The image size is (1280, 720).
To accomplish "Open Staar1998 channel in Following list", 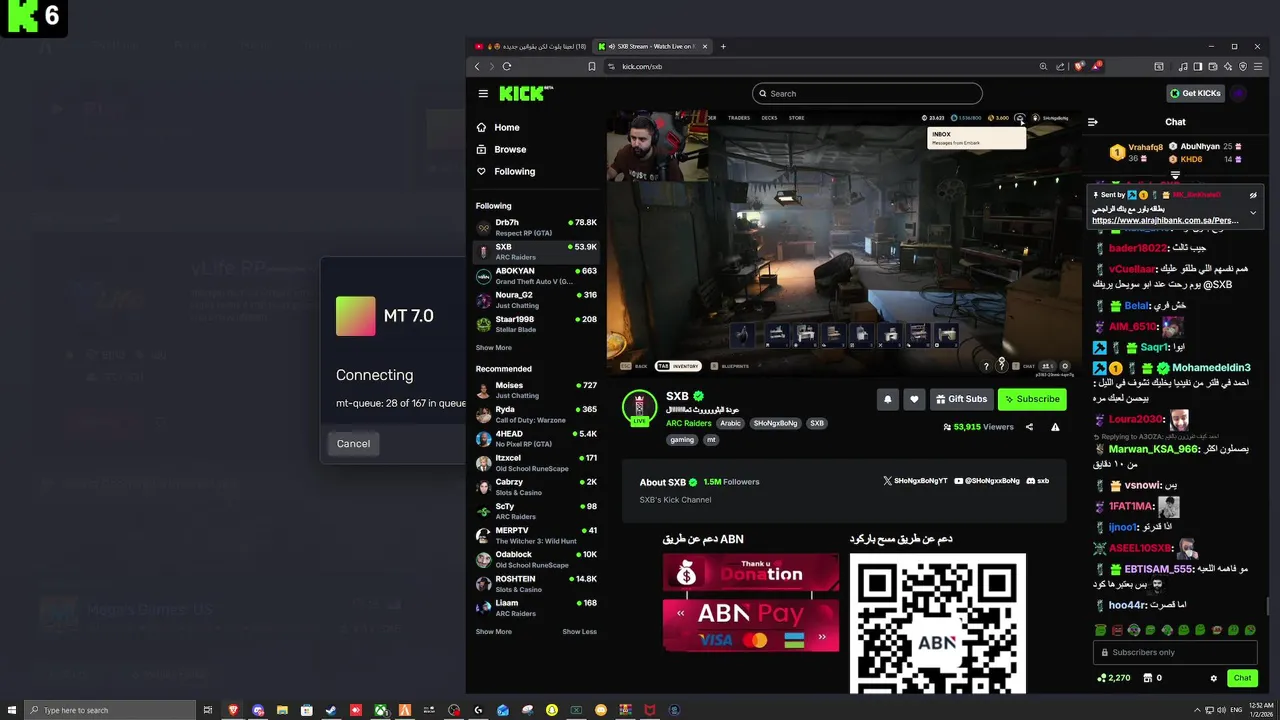I will tap(536, 324).
